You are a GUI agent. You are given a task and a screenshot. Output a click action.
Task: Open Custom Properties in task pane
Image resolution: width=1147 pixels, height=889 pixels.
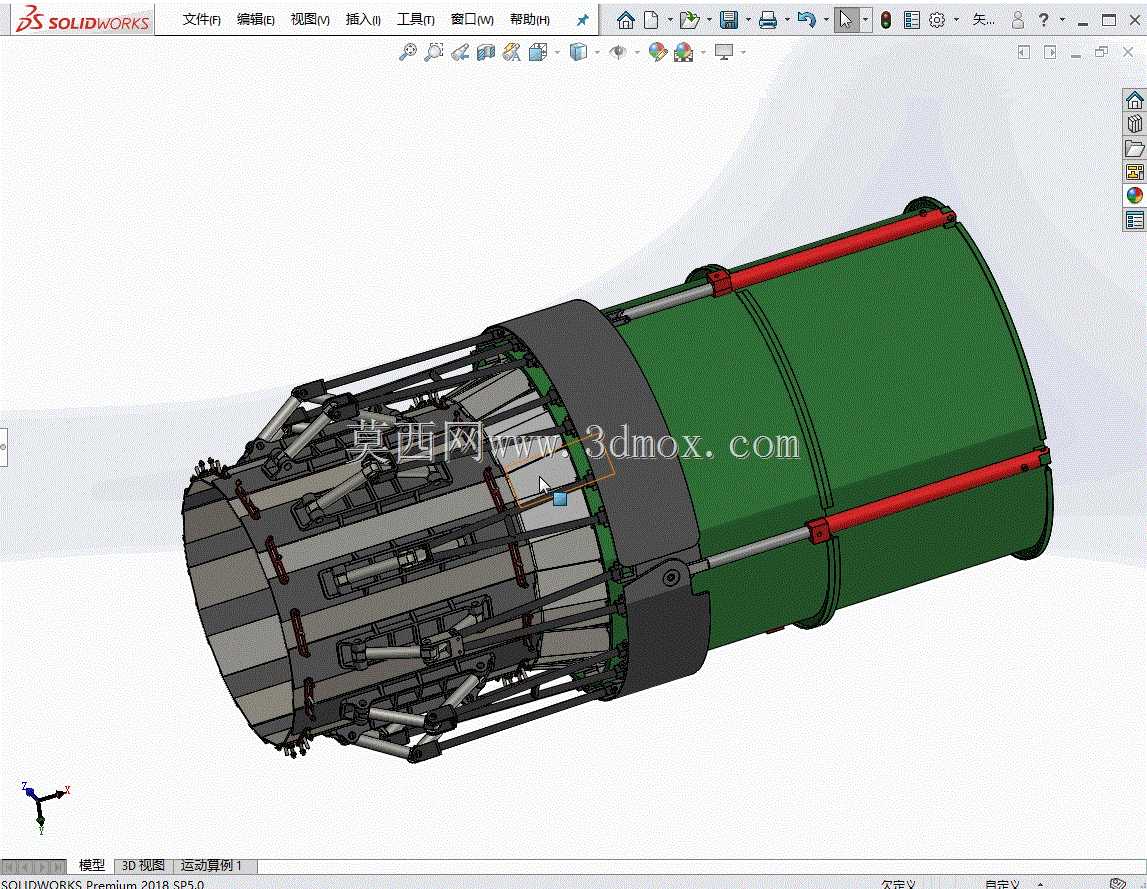1135,220
